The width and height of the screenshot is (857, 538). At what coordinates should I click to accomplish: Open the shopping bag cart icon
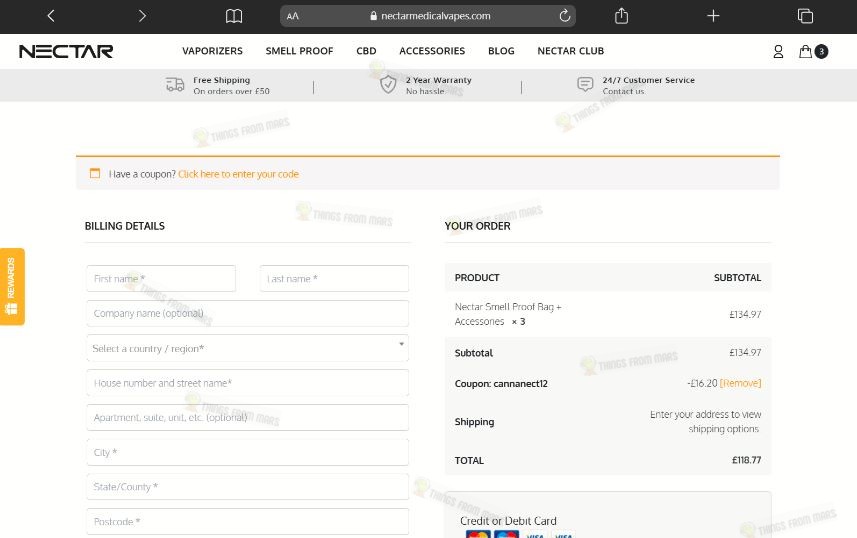pos(805,51)
